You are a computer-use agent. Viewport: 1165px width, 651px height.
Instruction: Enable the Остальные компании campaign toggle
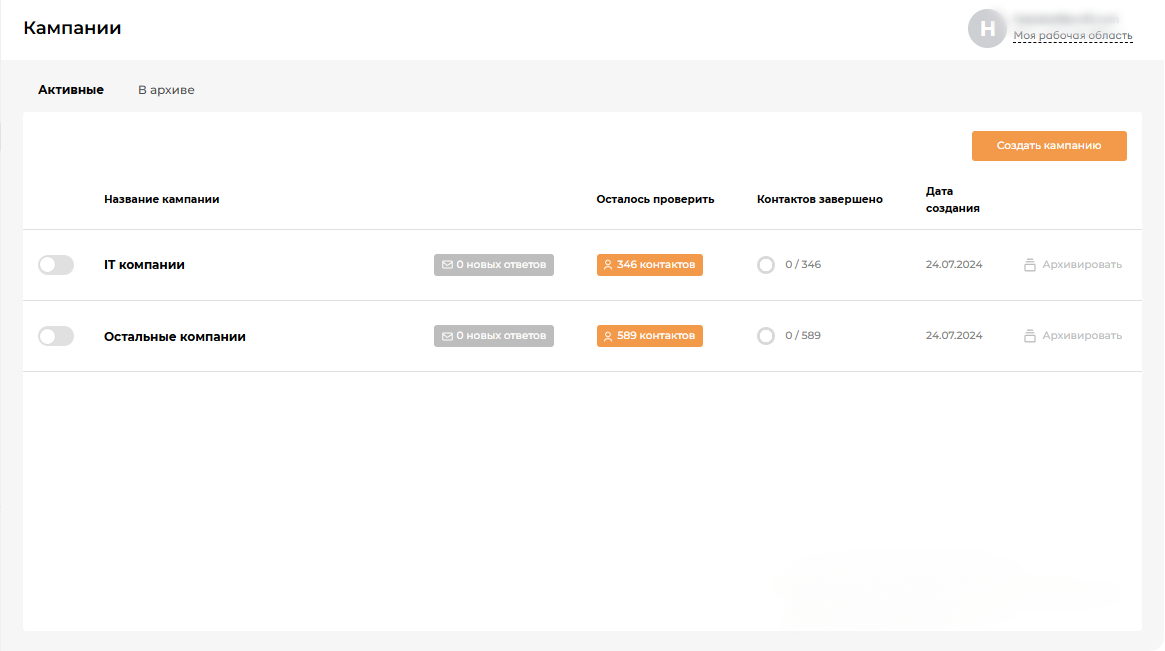[x=56, y=336]
